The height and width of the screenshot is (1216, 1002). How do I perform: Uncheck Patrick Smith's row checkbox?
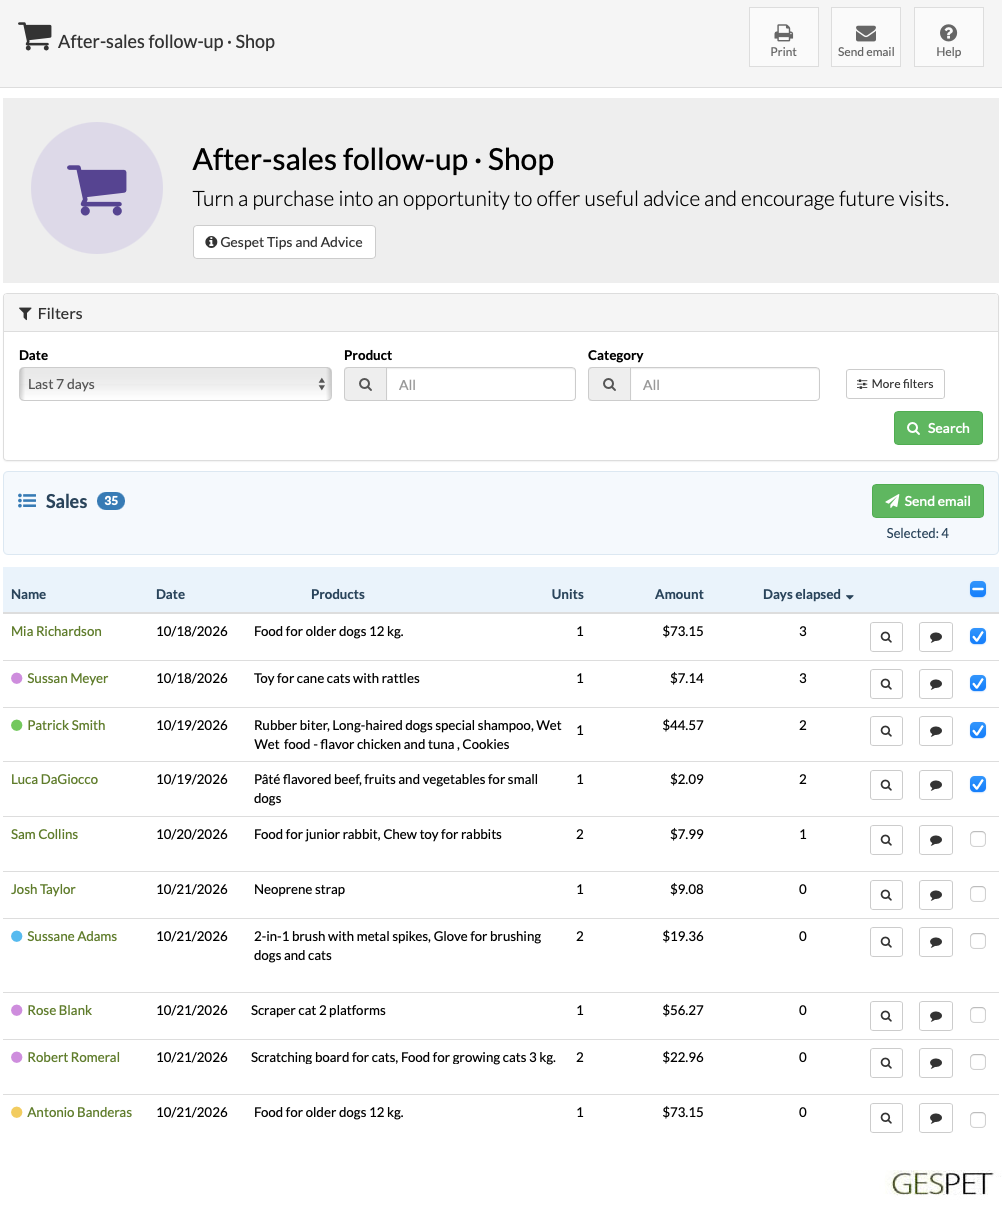click(x=978, y=730)
